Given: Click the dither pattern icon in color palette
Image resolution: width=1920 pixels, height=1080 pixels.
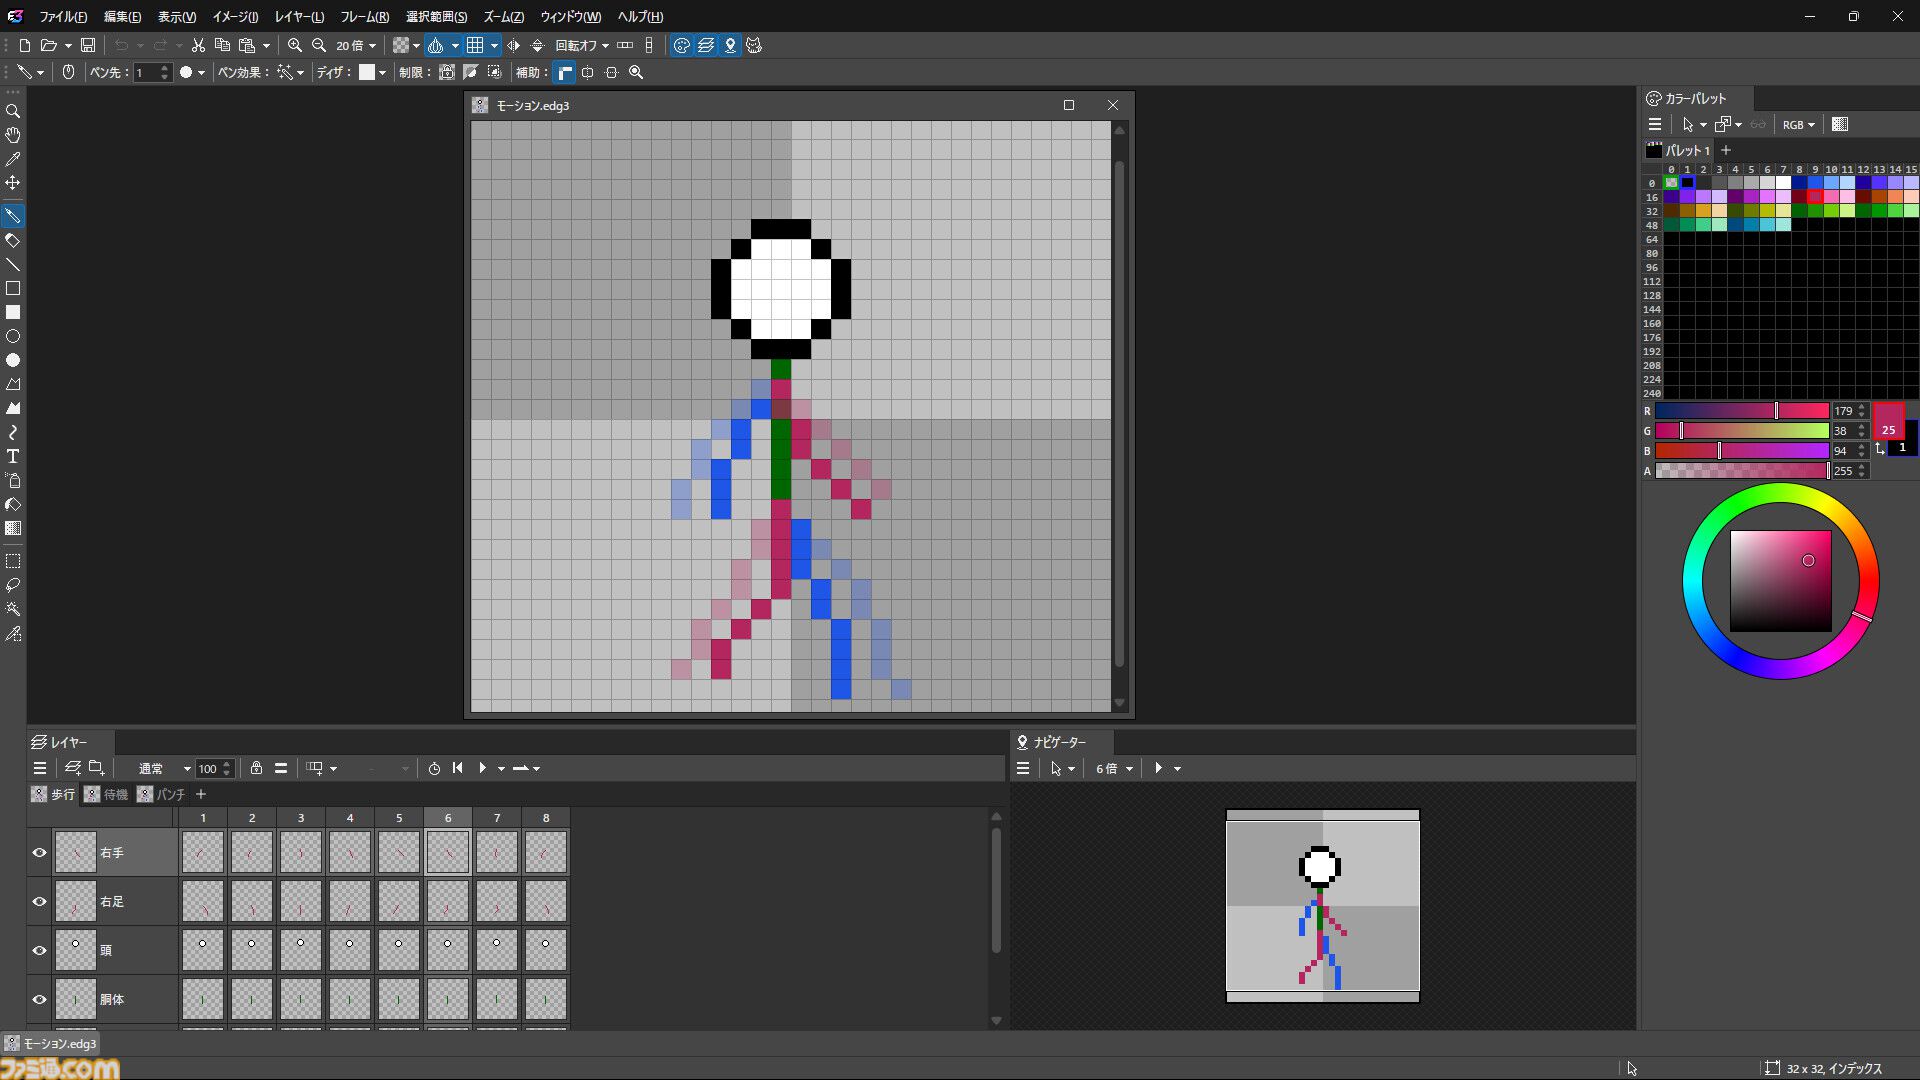Looking at the screenshot, I should tap(1840, 124).
